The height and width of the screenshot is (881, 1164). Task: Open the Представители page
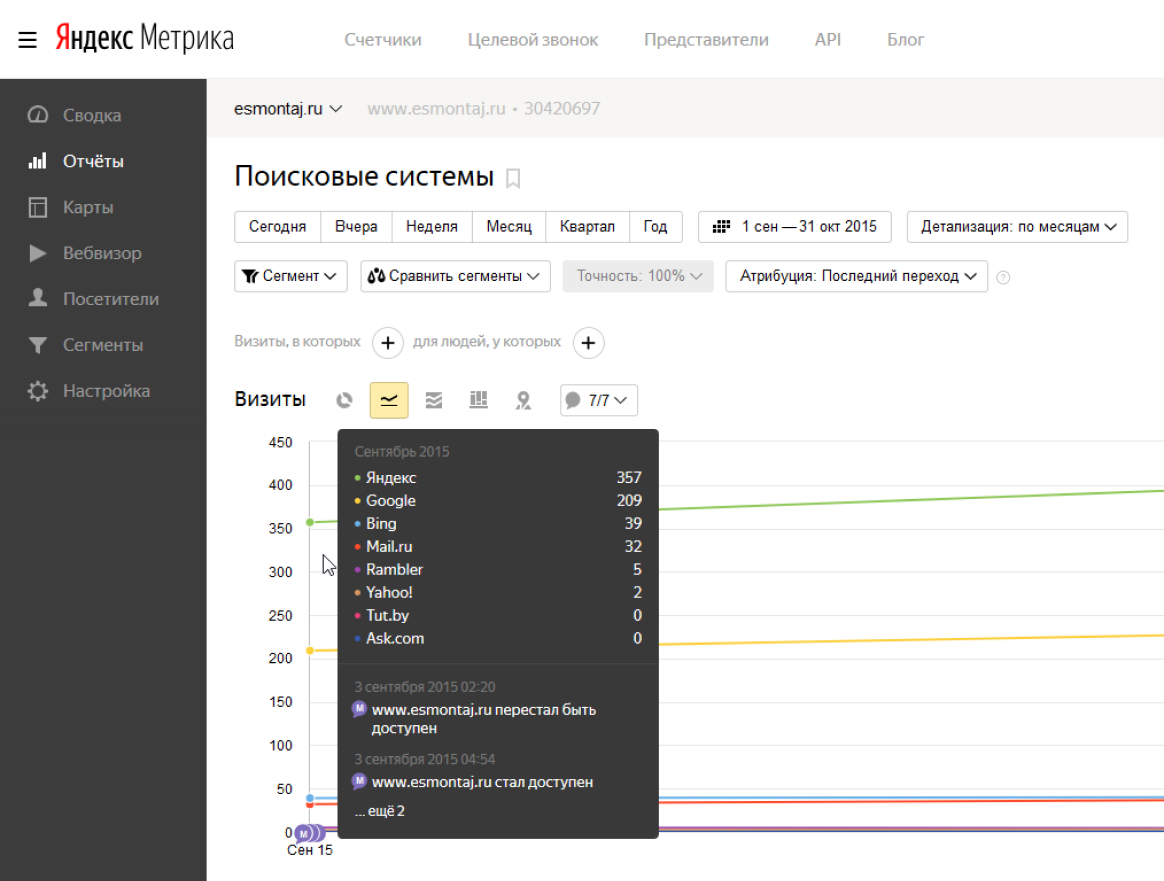pyautogui.click(x=706, y=40)
